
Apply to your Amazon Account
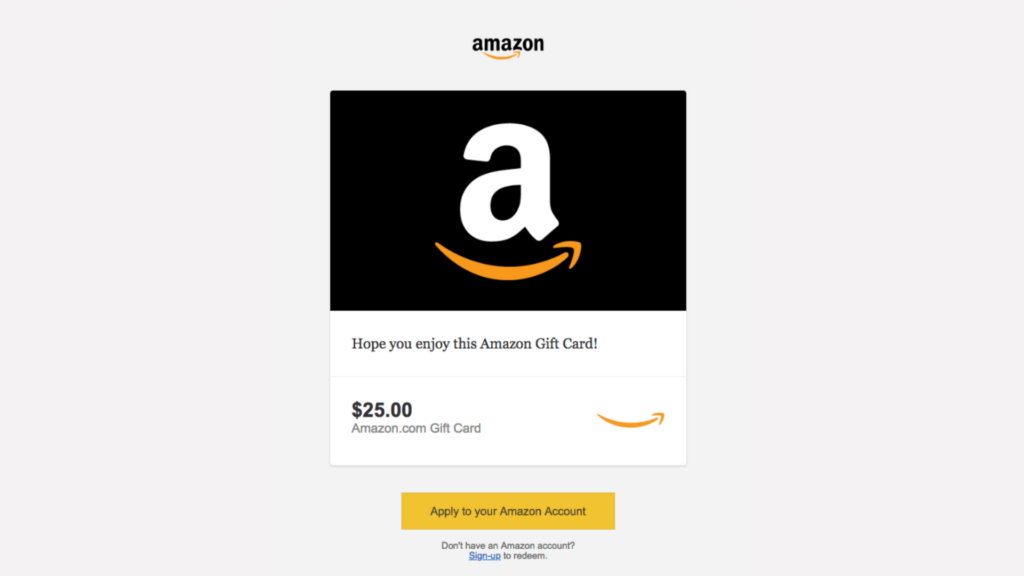pyautogui.click(x=508, y=511)
